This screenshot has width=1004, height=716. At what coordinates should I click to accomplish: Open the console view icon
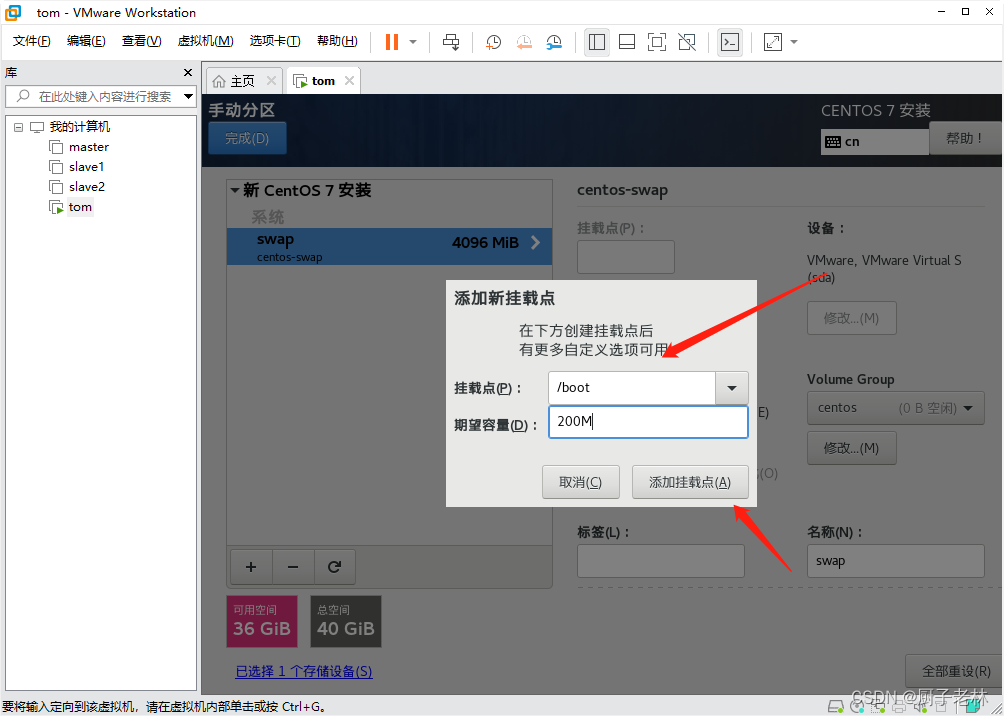point(730,42)
